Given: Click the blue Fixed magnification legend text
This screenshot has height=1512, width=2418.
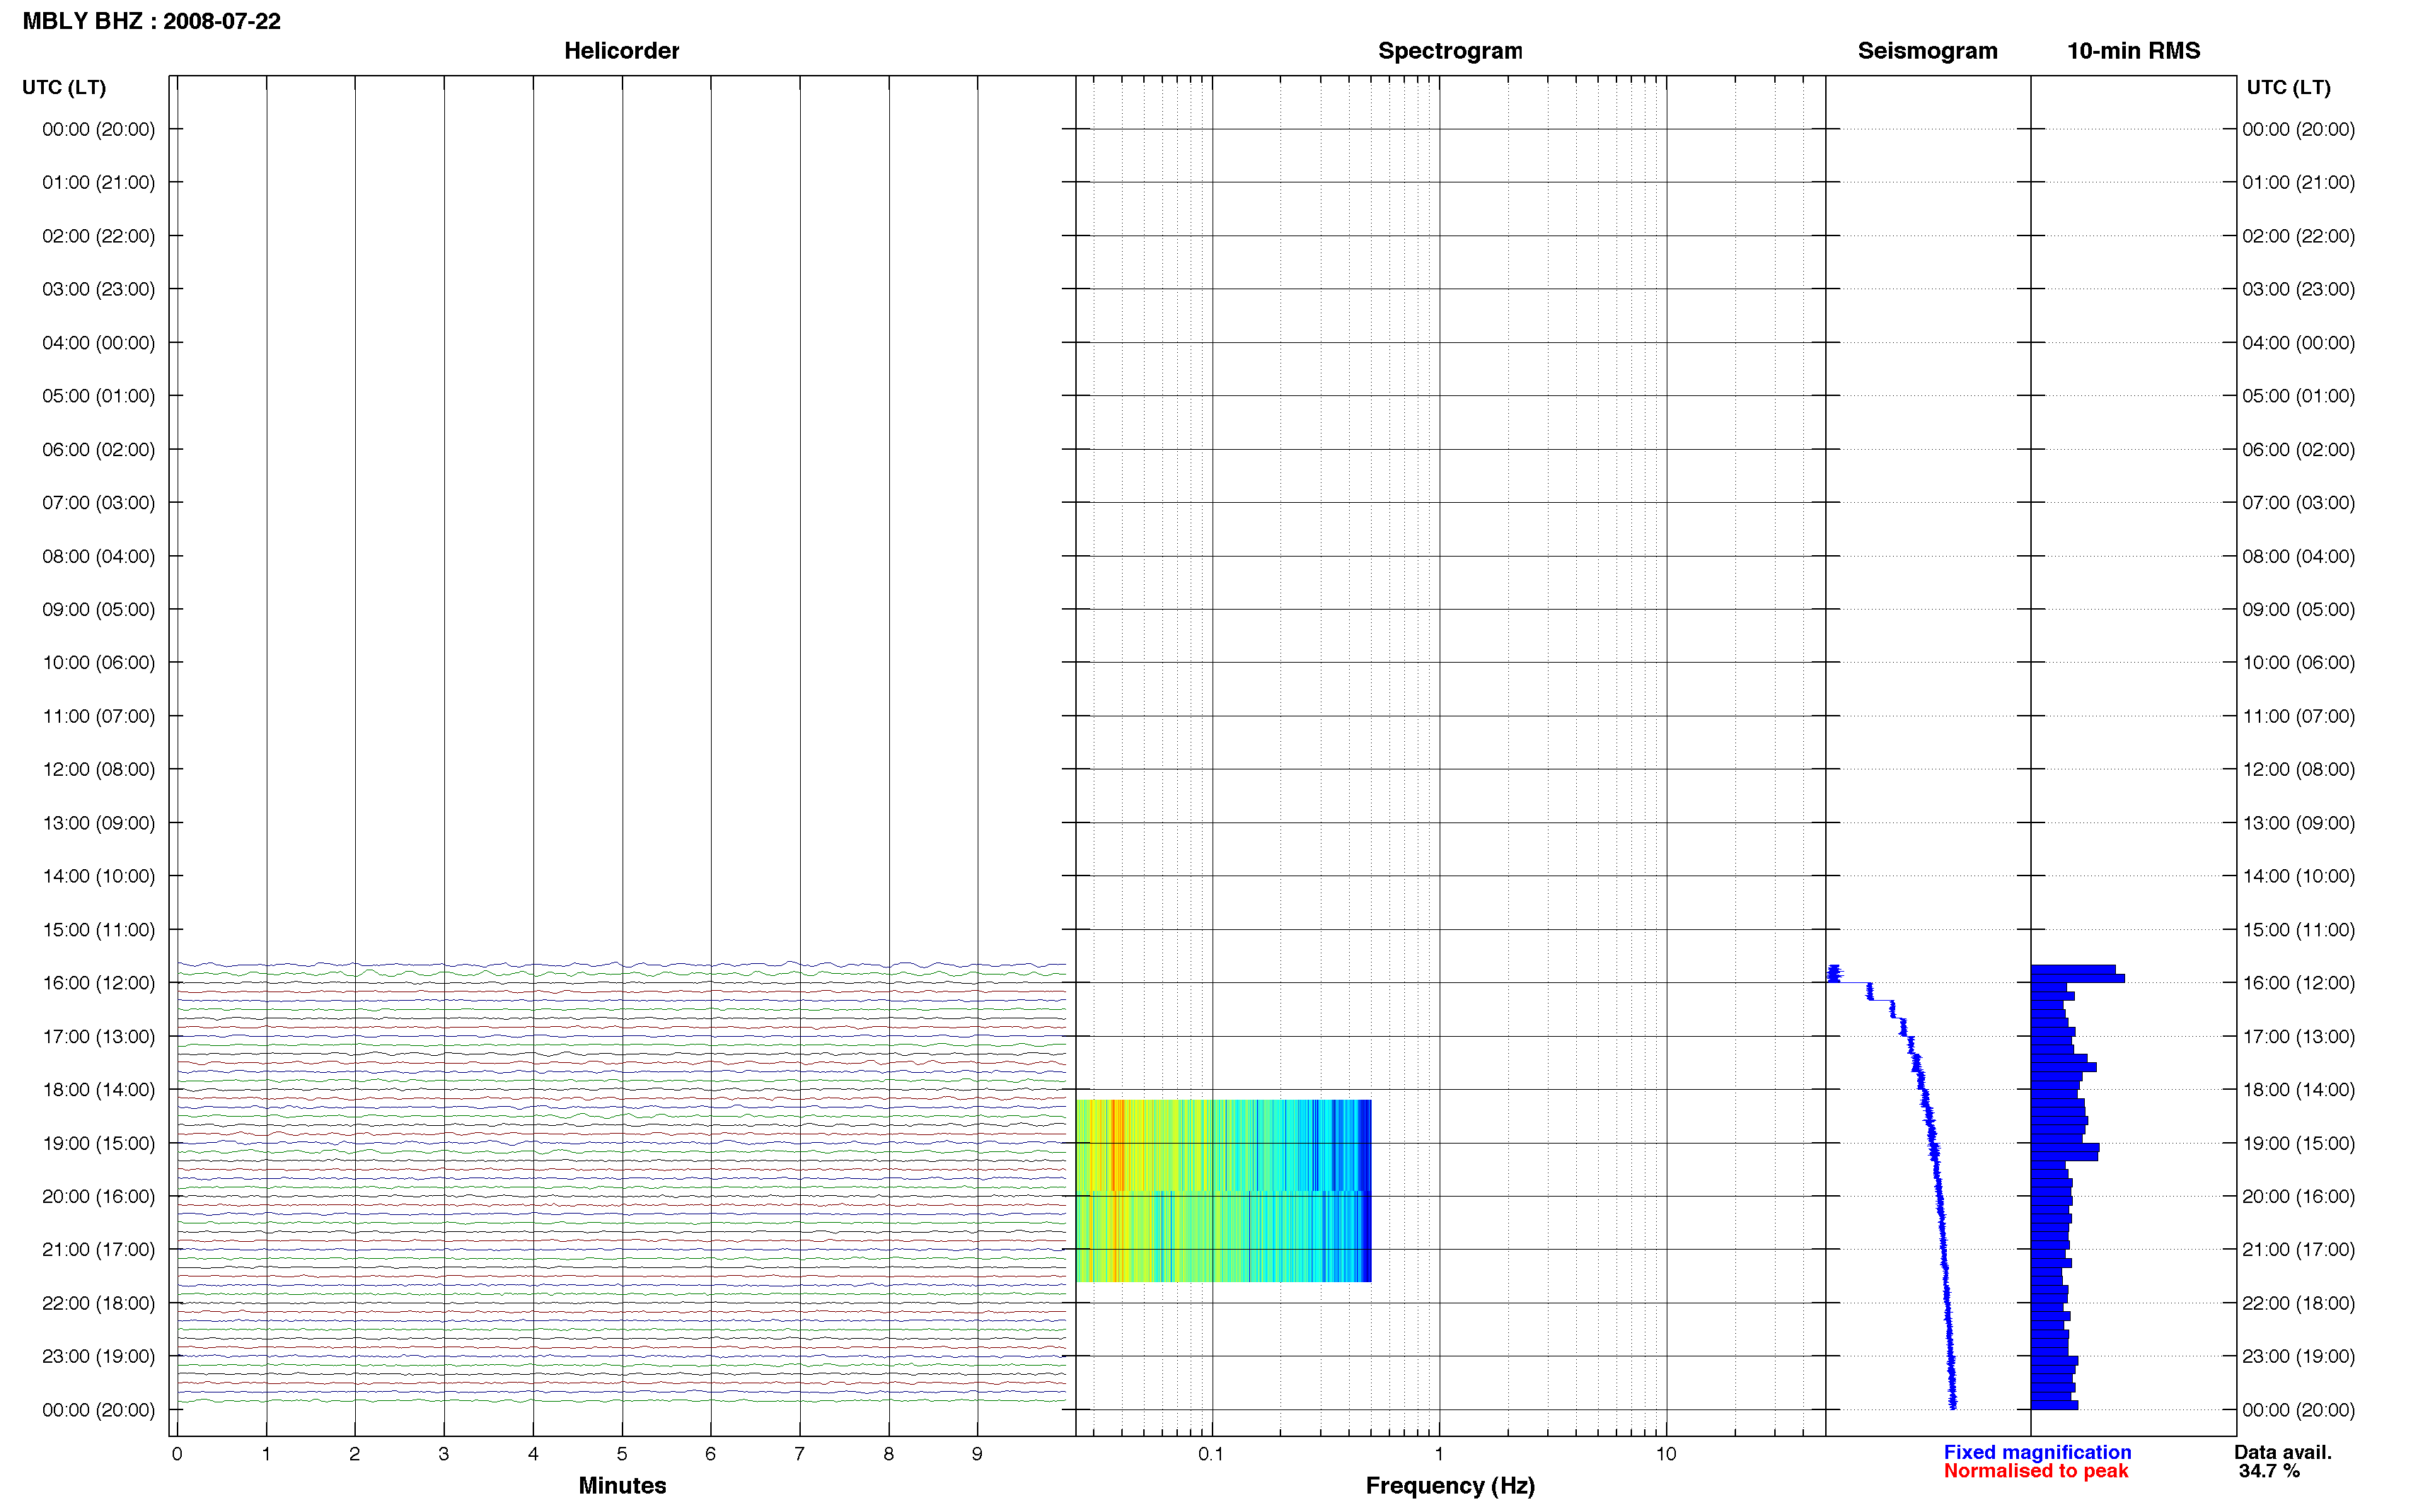Looking at the screenshot, I should point(2037,1452).
